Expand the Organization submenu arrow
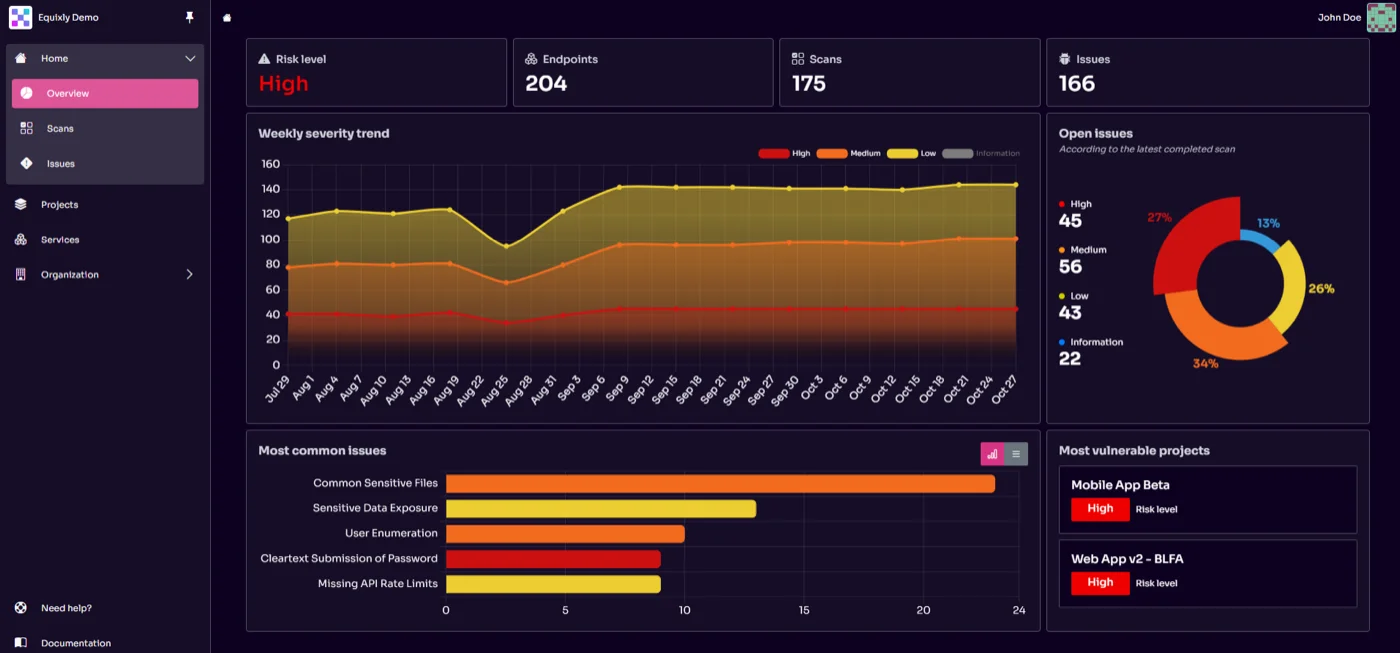The width and height of the screenshot is (1400, 653). [x=190, y=274]
